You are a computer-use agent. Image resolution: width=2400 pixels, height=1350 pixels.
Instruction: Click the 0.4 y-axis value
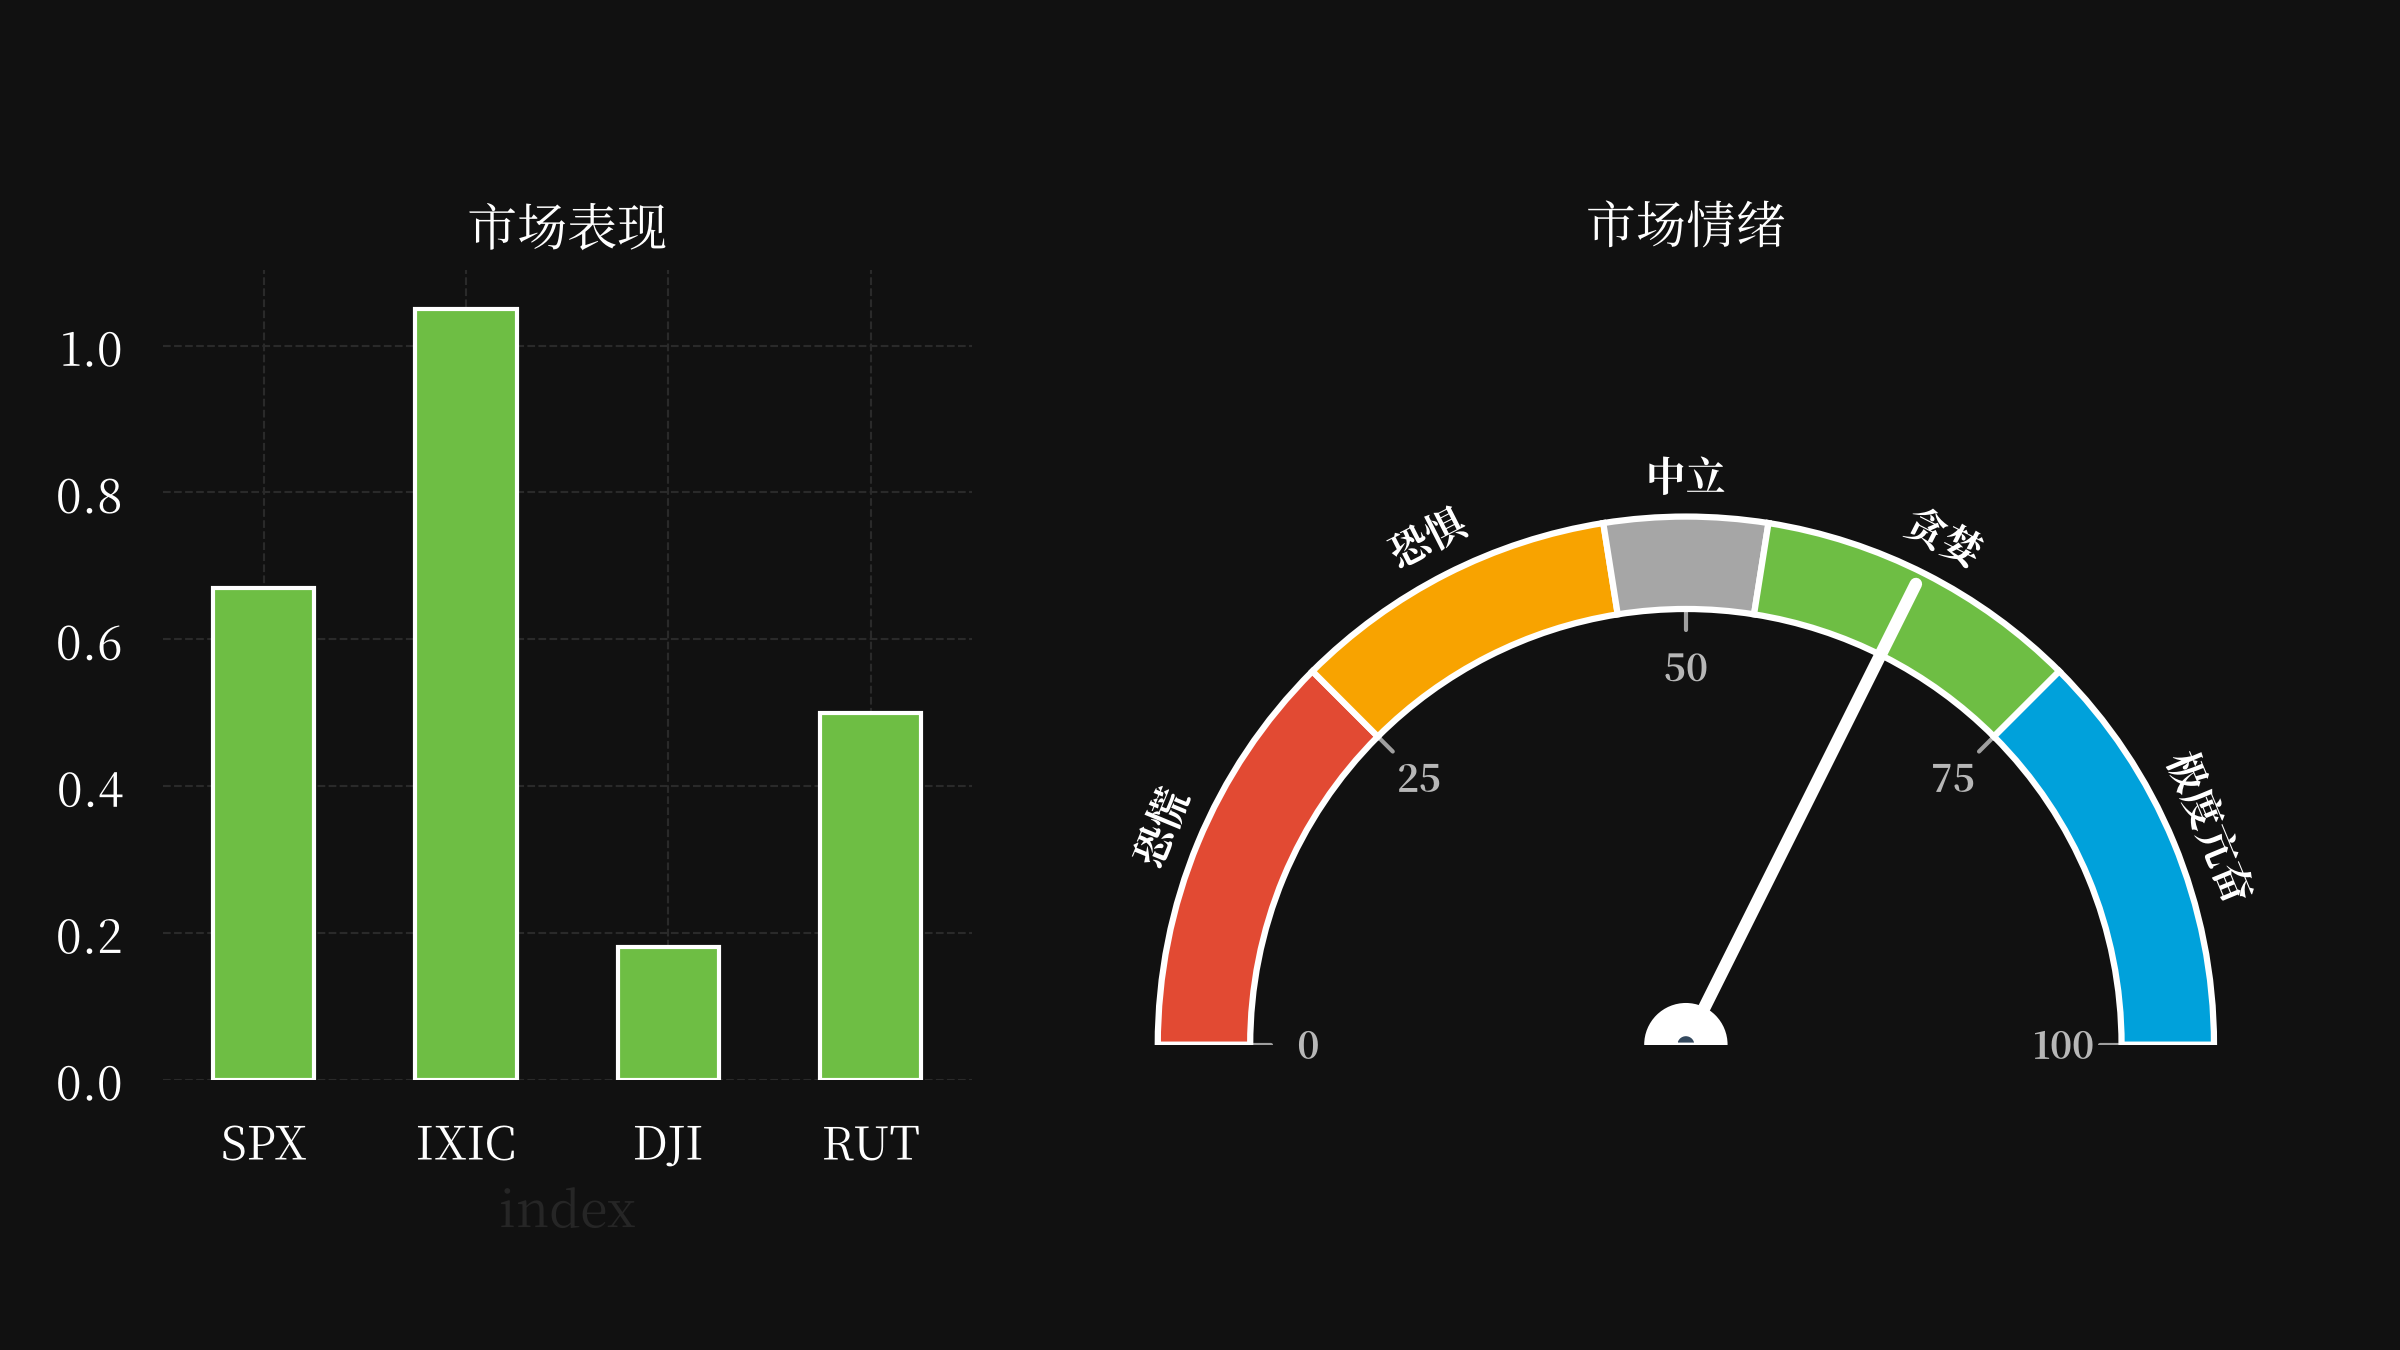click(x=90, y=790)
